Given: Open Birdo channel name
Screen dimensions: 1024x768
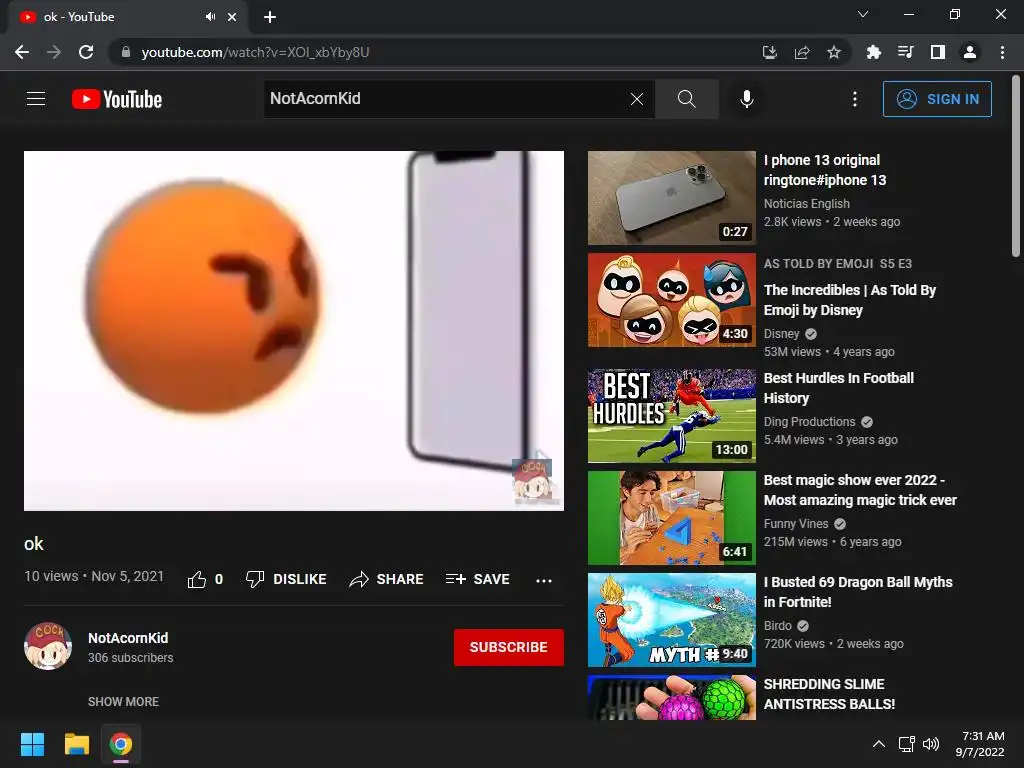Looking at the screenshot, I should (778, 626).
